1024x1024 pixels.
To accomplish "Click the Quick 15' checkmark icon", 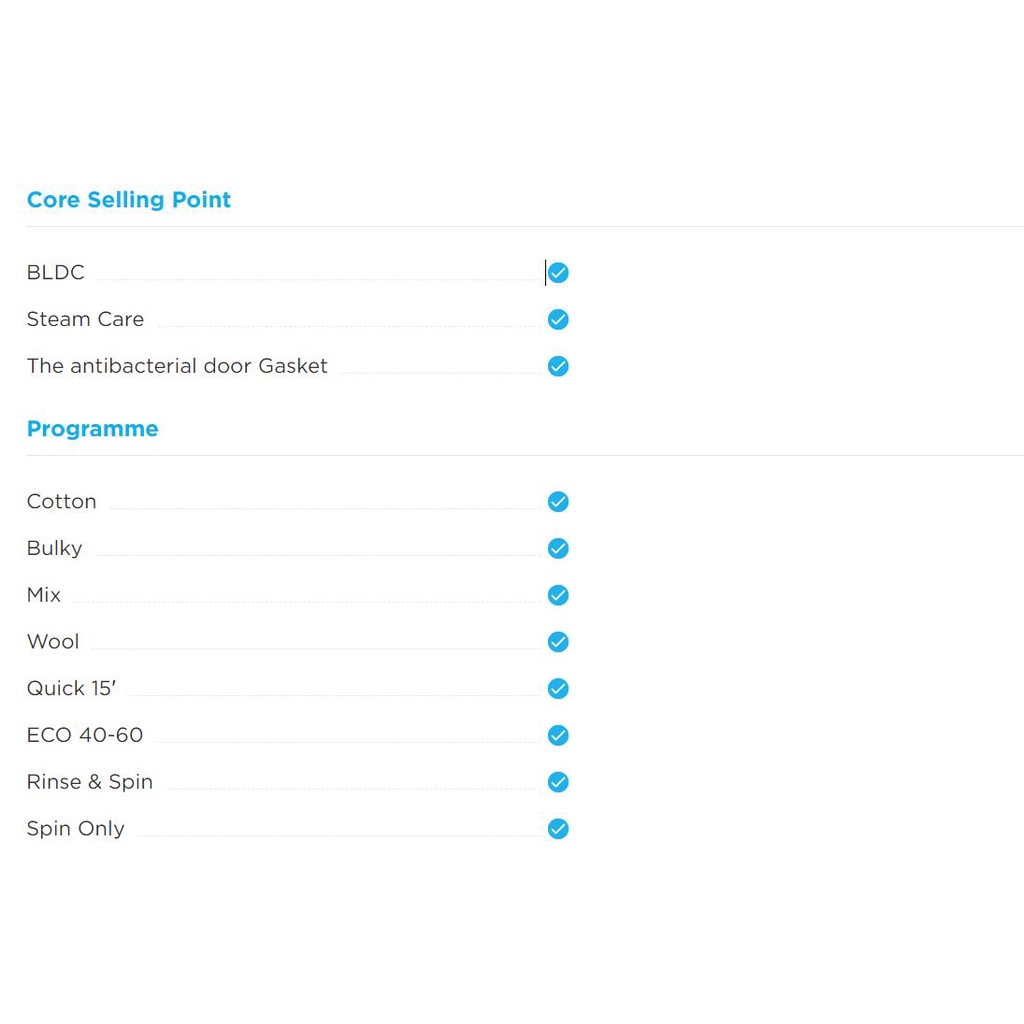I will [x=558, y=688].
